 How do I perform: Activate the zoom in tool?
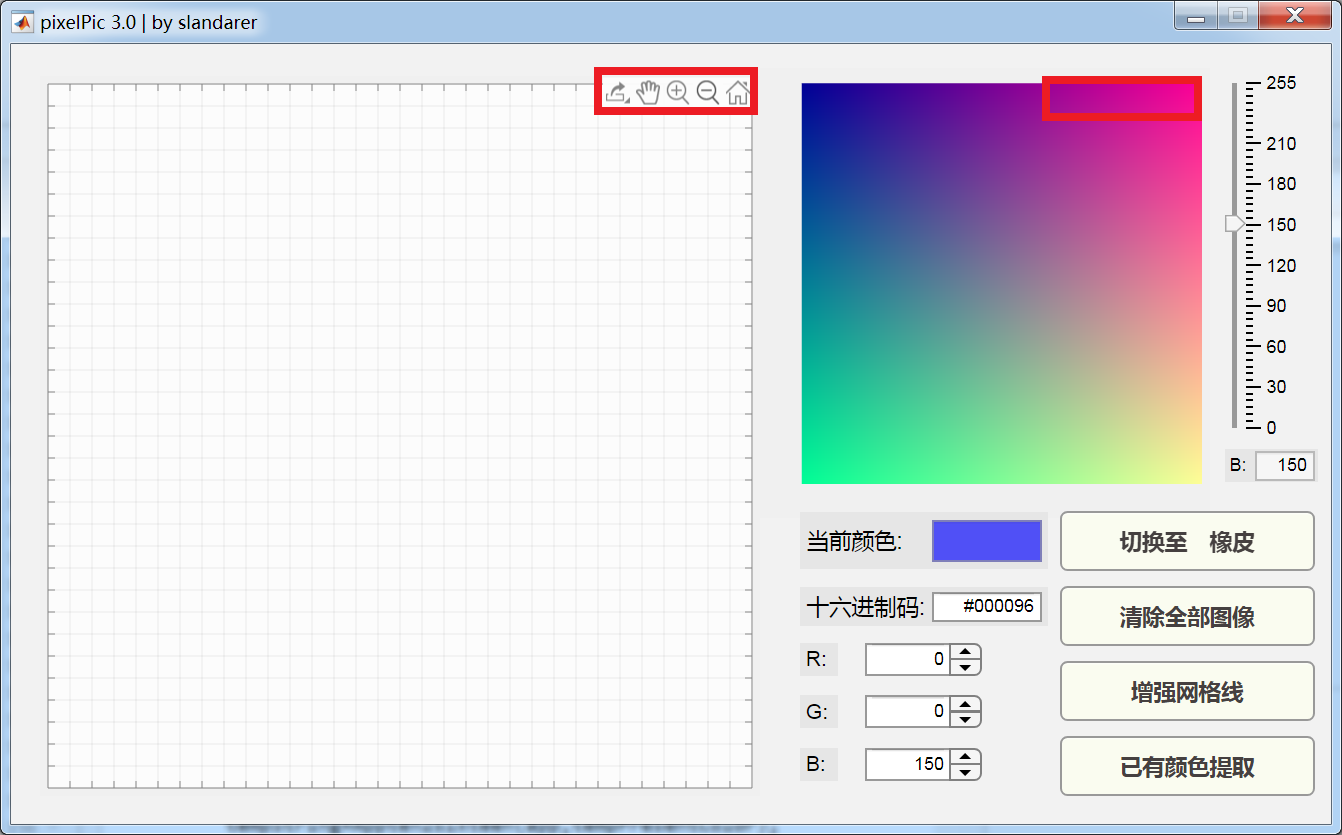678,92
